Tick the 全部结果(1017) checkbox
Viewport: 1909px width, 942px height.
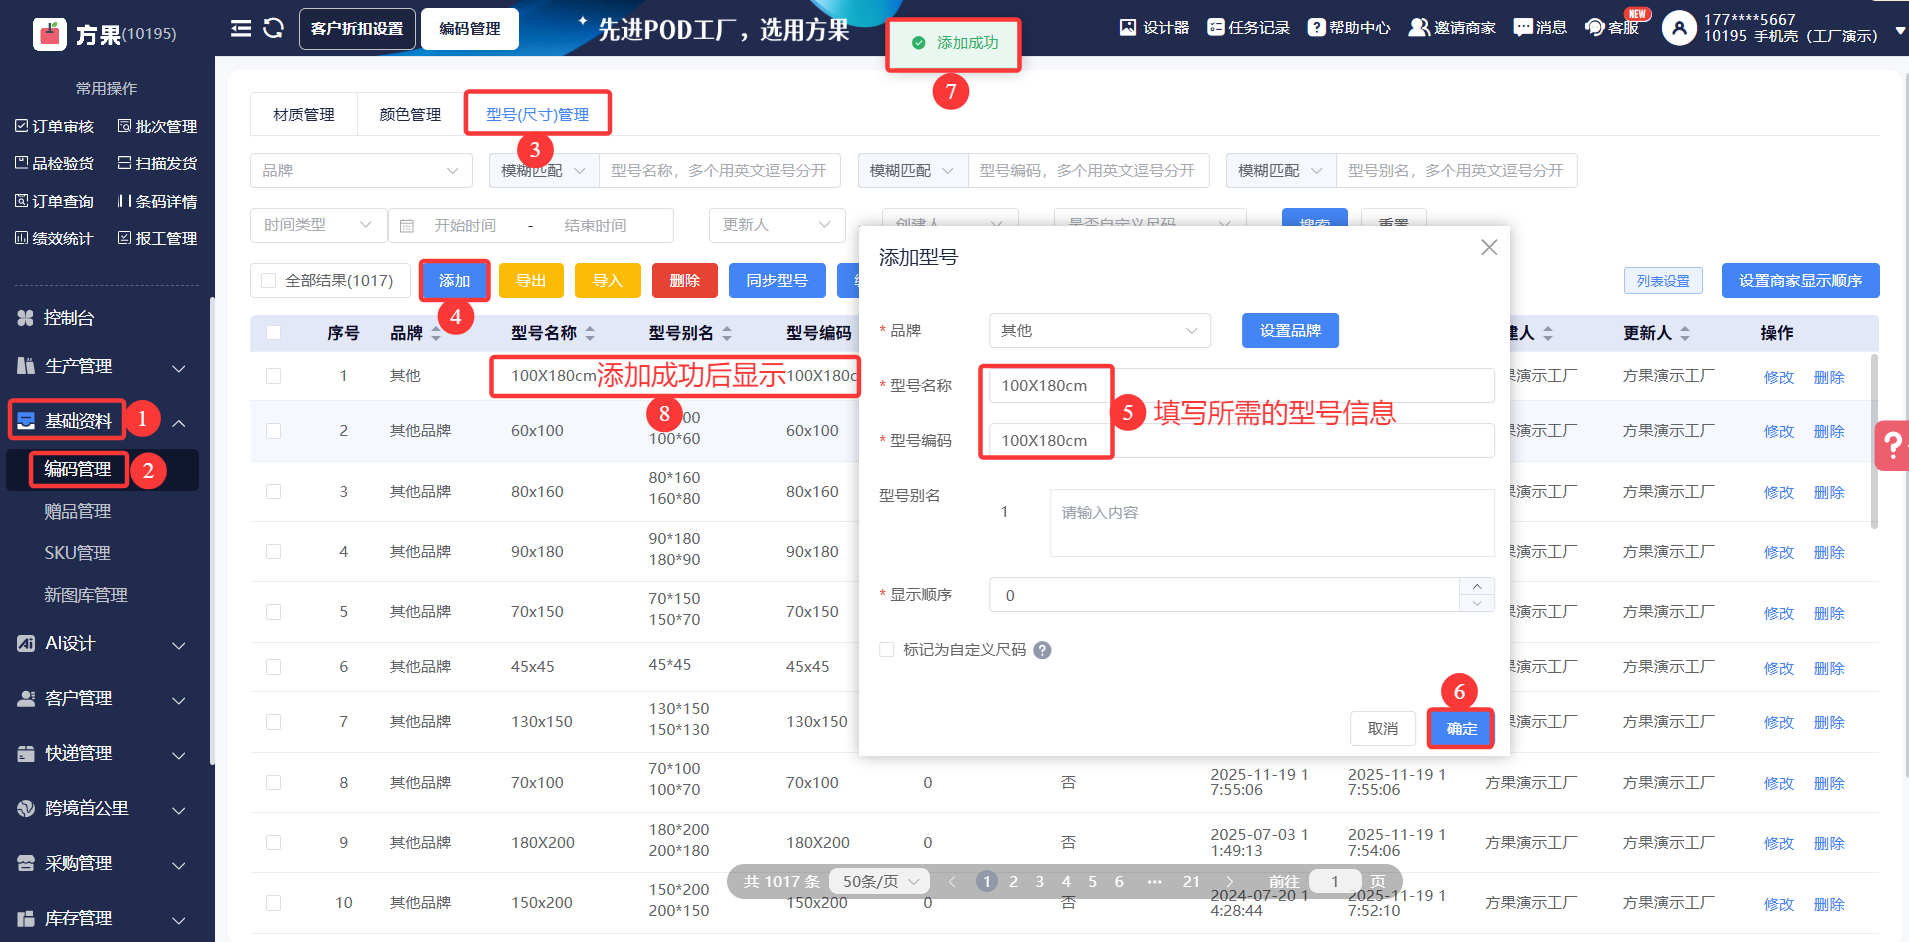[x=268, y=281]
